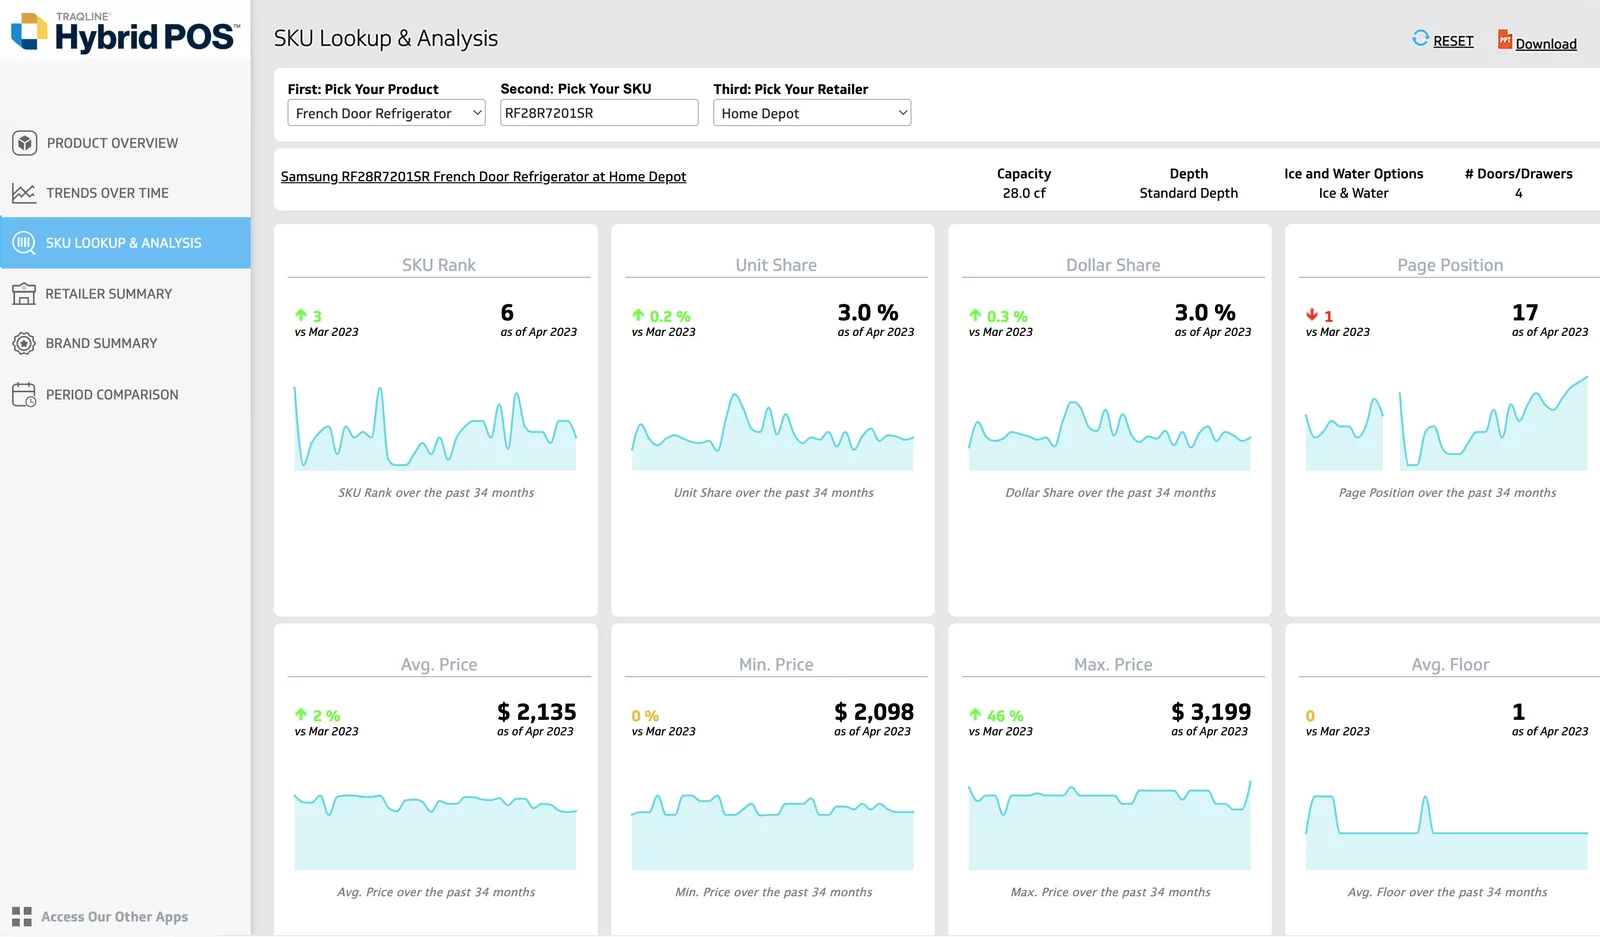Click the Page Position card title
The image size is (1600, 937).
click(x=1450, y=265)
